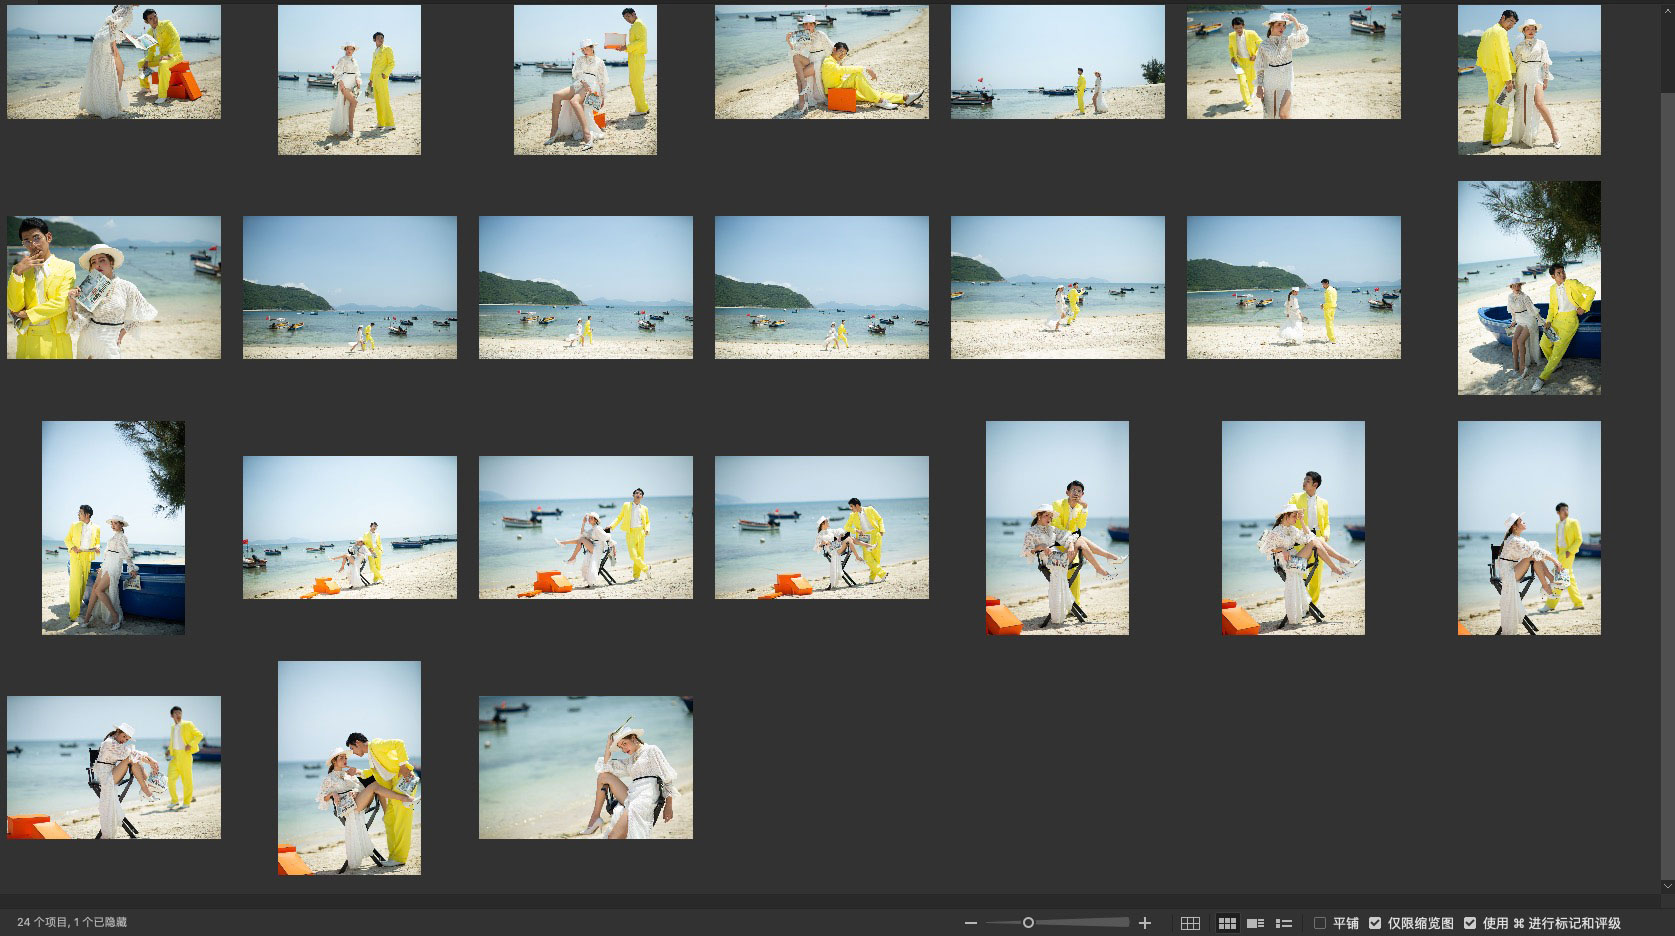The width and height of the screenshot is (1675, 936).
Task: Click the minus icon to shrink thumbnails
Action: (969, 923)
